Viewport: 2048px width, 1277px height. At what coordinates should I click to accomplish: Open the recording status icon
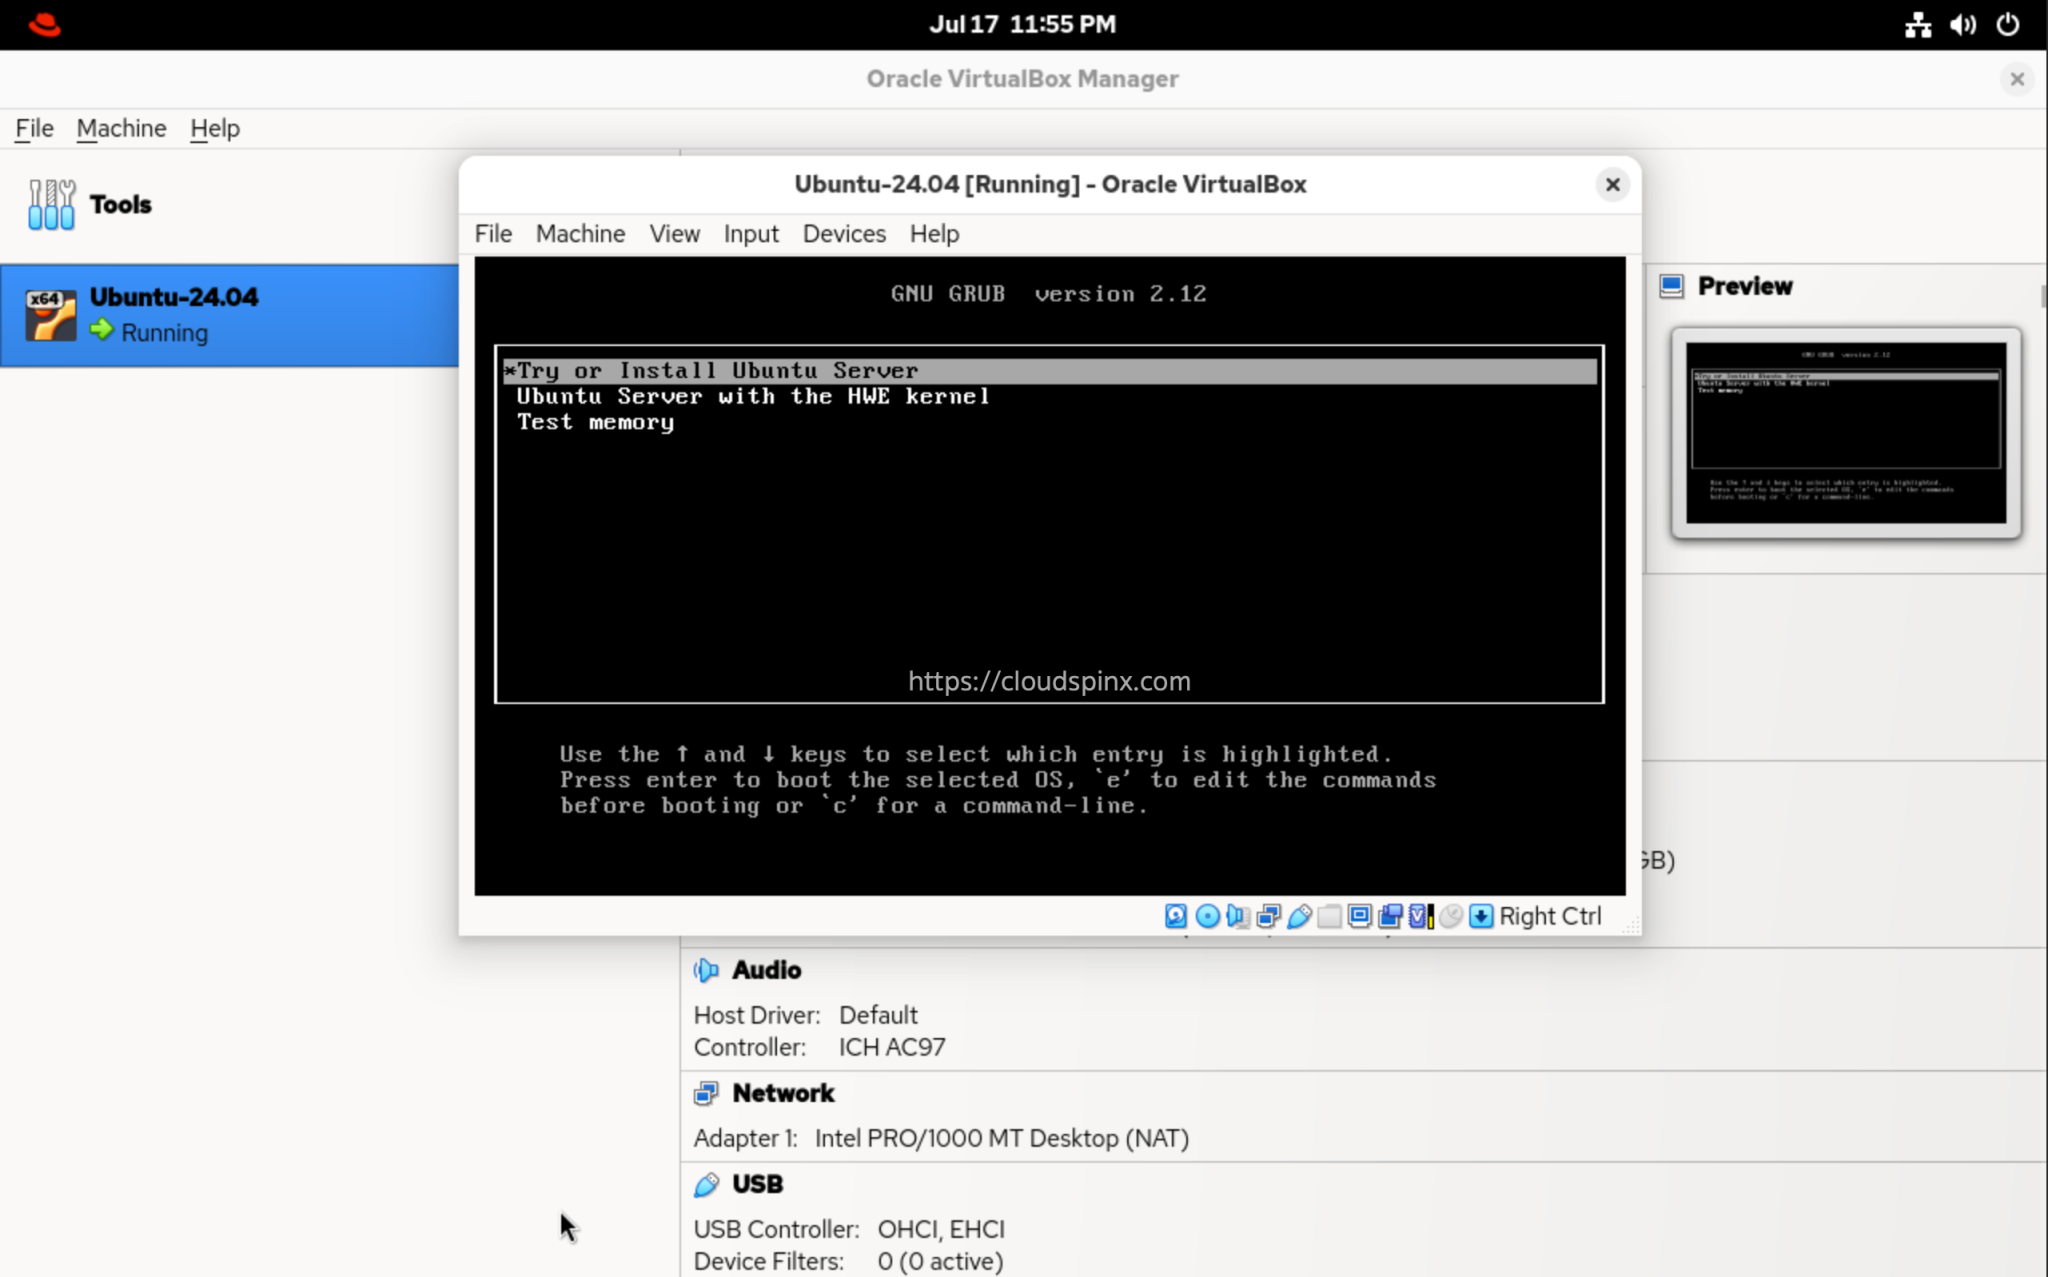pos(1390,916)
